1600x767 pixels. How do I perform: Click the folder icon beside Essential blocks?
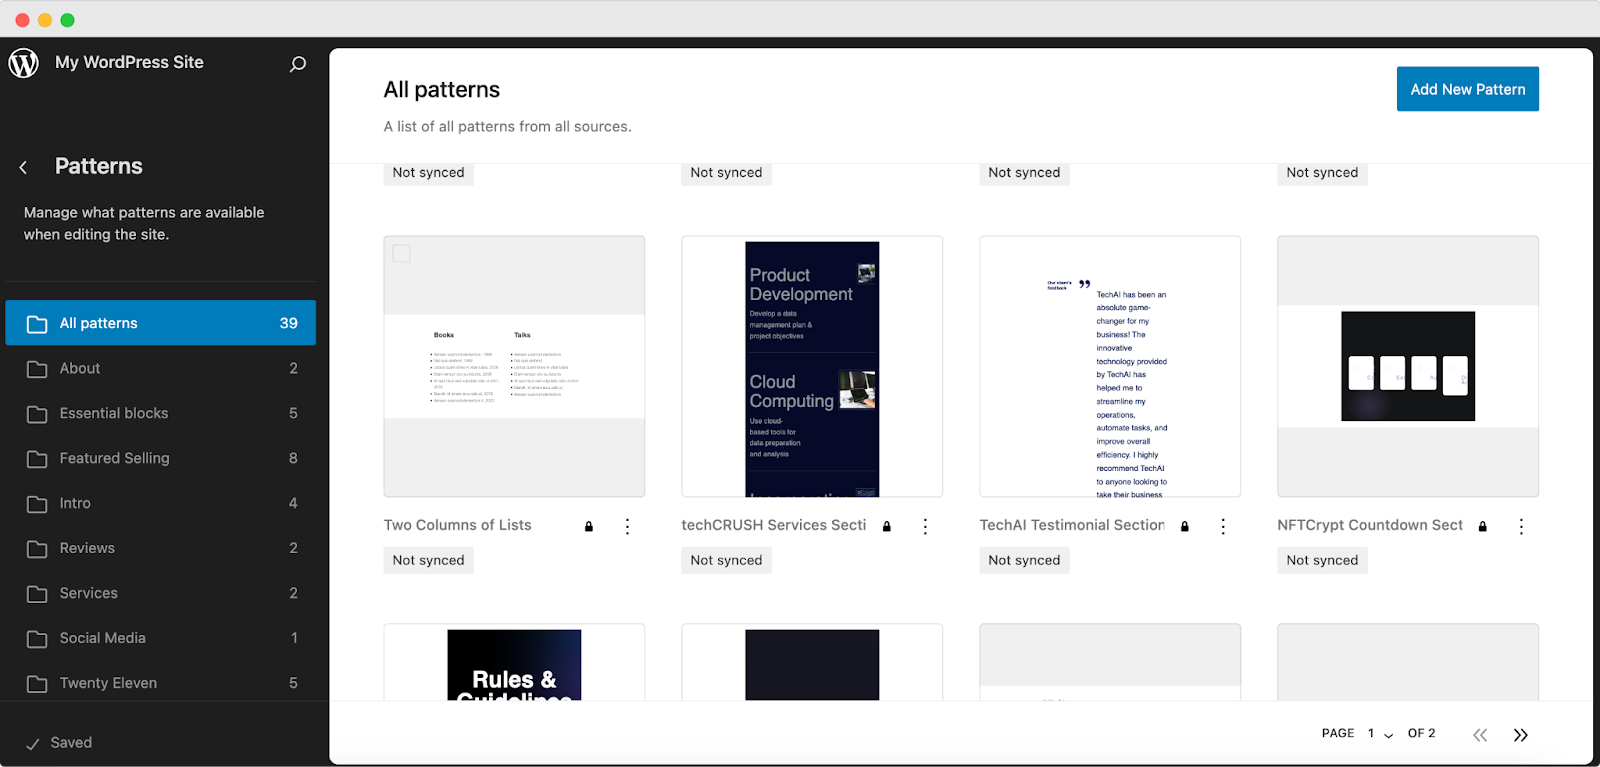(x=37, y=414)
